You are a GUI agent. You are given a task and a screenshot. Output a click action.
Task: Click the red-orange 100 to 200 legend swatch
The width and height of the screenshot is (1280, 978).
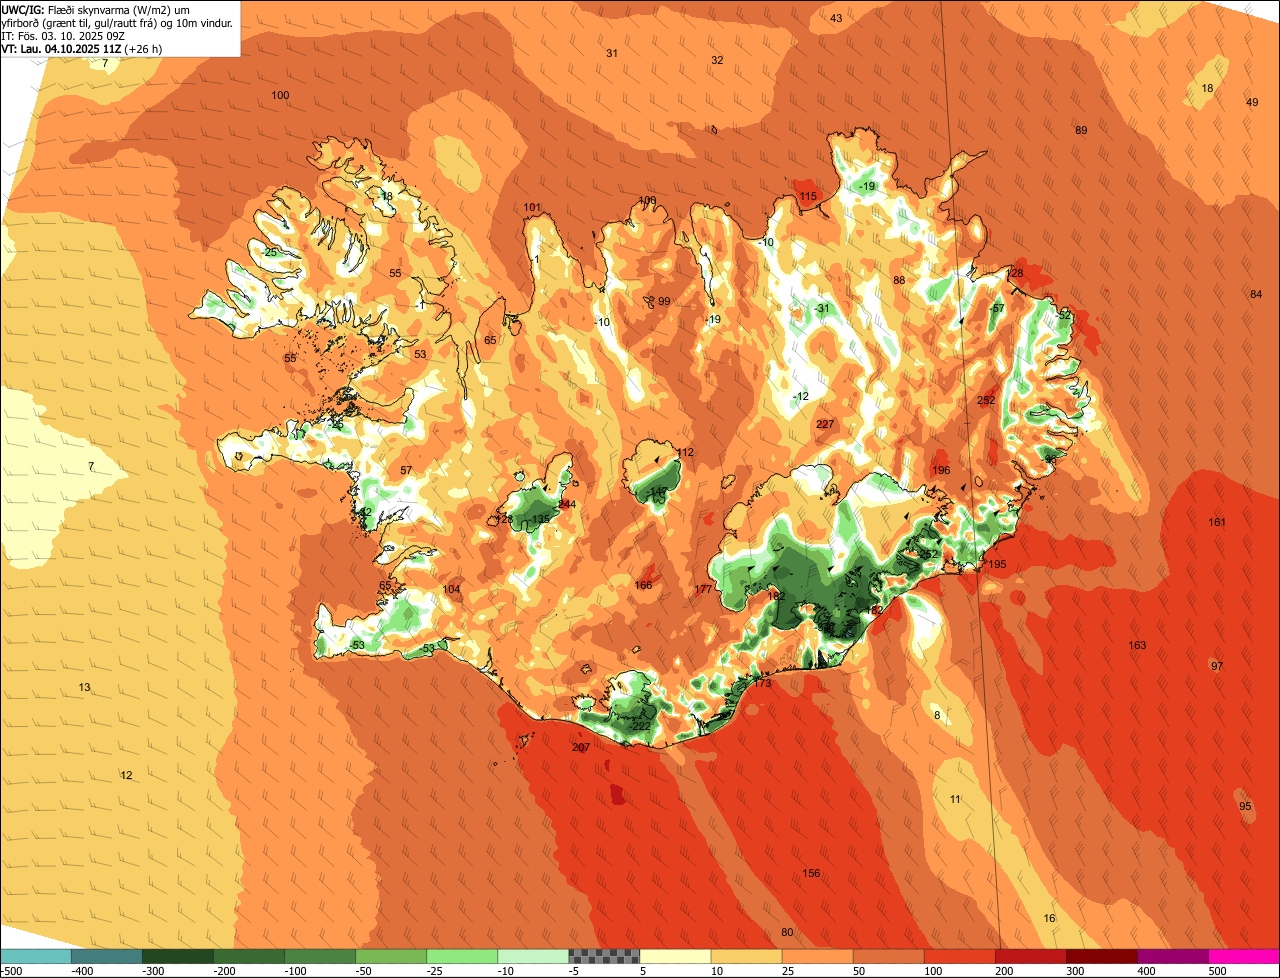(x=959, y=956)
